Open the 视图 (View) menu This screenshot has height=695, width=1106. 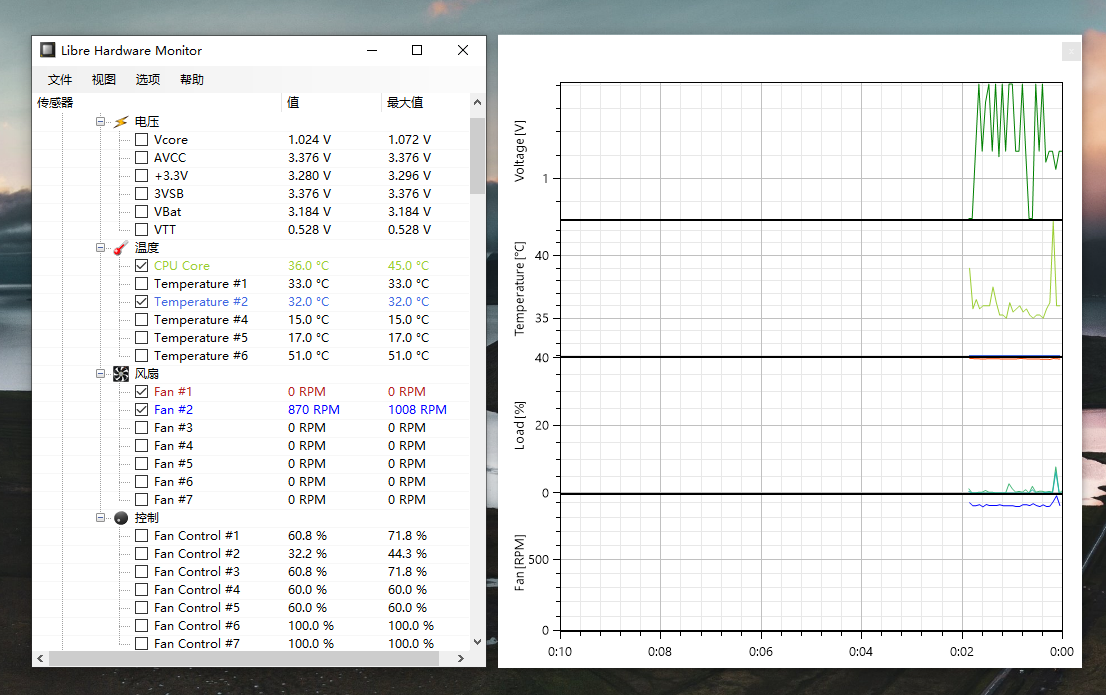click(x=104, y=80)
